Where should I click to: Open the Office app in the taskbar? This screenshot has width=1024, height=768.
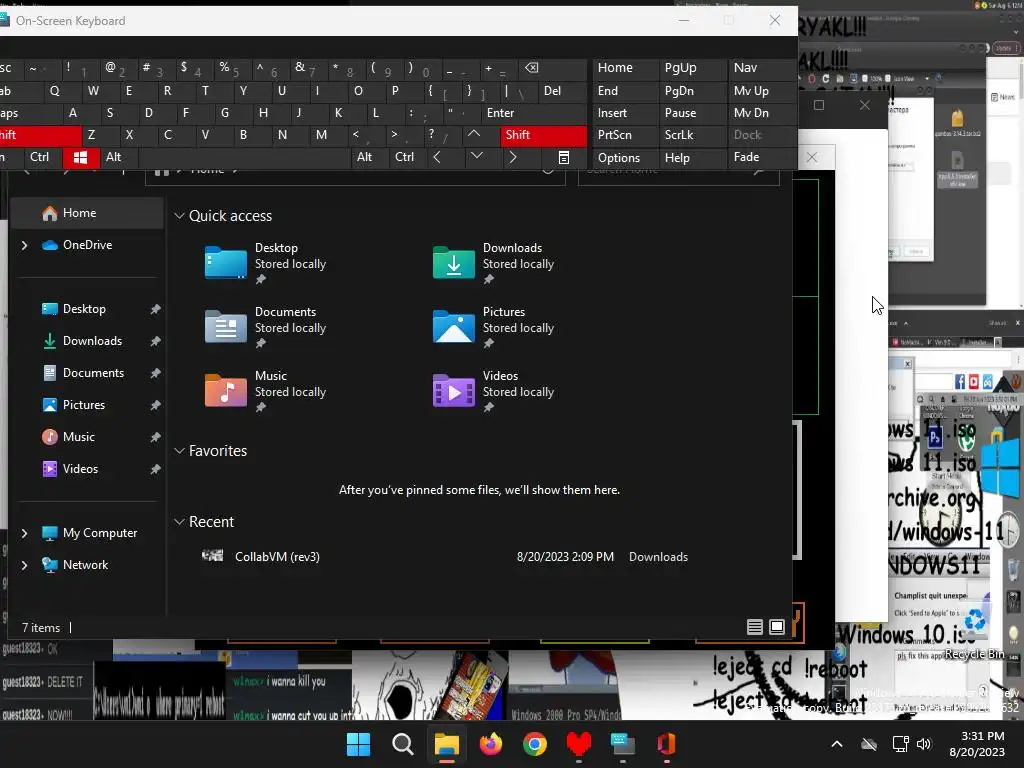pos(666,744)
